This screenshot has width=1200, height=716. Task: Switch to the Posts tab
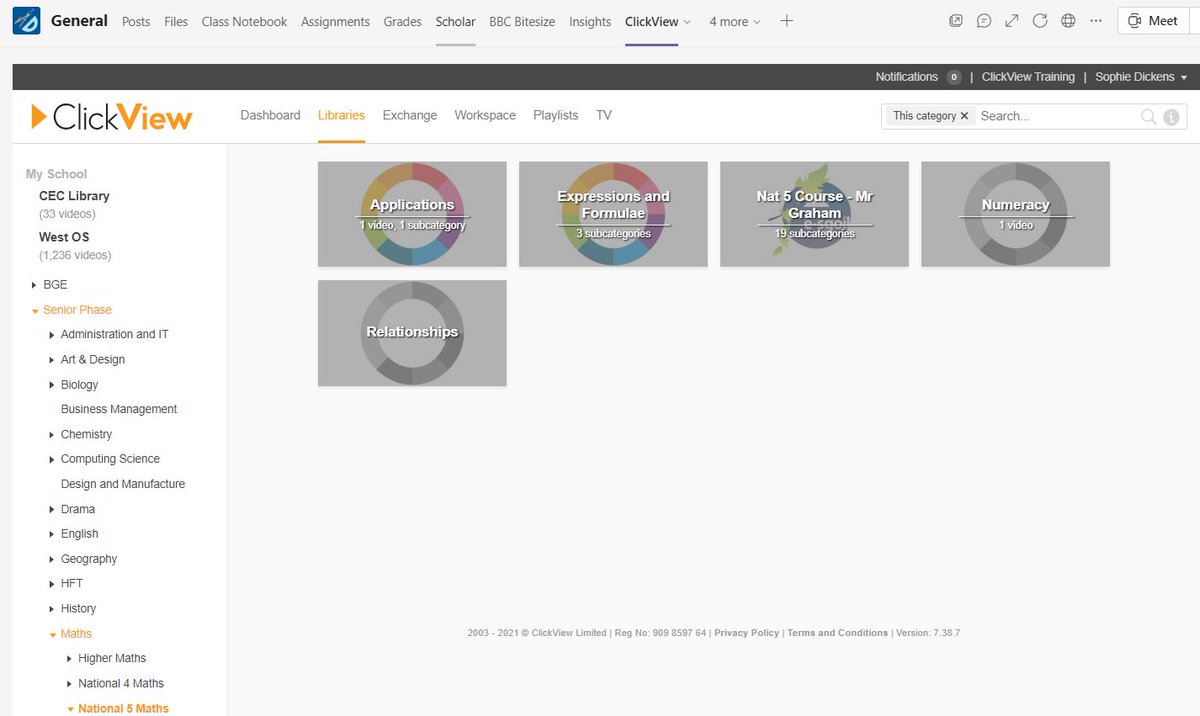pyautogui.click(x=136, y=21)
